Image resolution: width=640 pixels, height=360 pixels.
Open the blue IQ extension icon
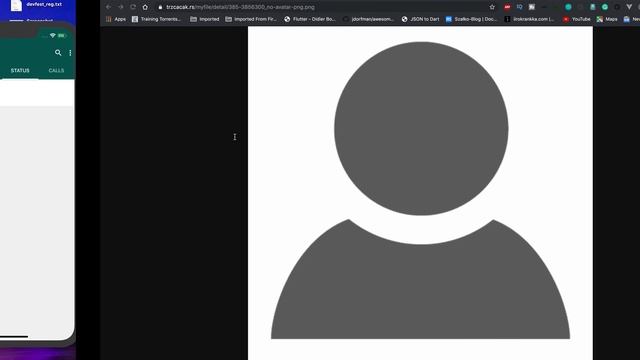[x=519, y=7]
